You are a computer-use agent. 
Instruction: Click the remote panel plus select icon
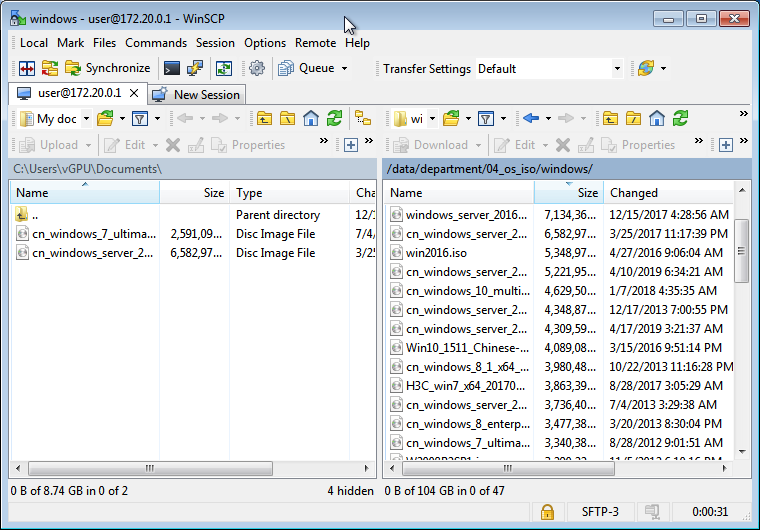pyautogui.click(x=726, y=145)
